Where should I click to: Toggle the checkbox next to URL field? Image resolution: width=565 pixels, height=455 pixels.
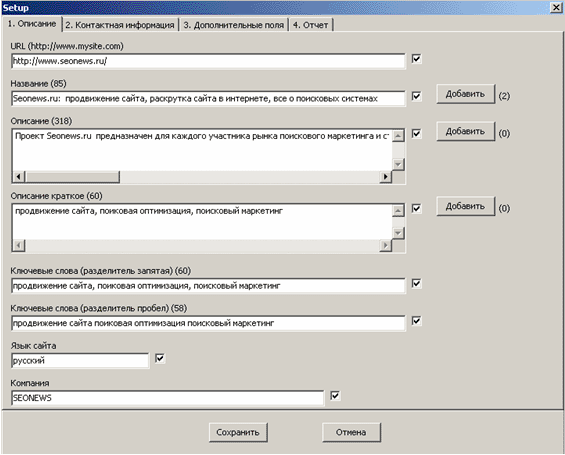pyautogui.click(x=417, y=59)
